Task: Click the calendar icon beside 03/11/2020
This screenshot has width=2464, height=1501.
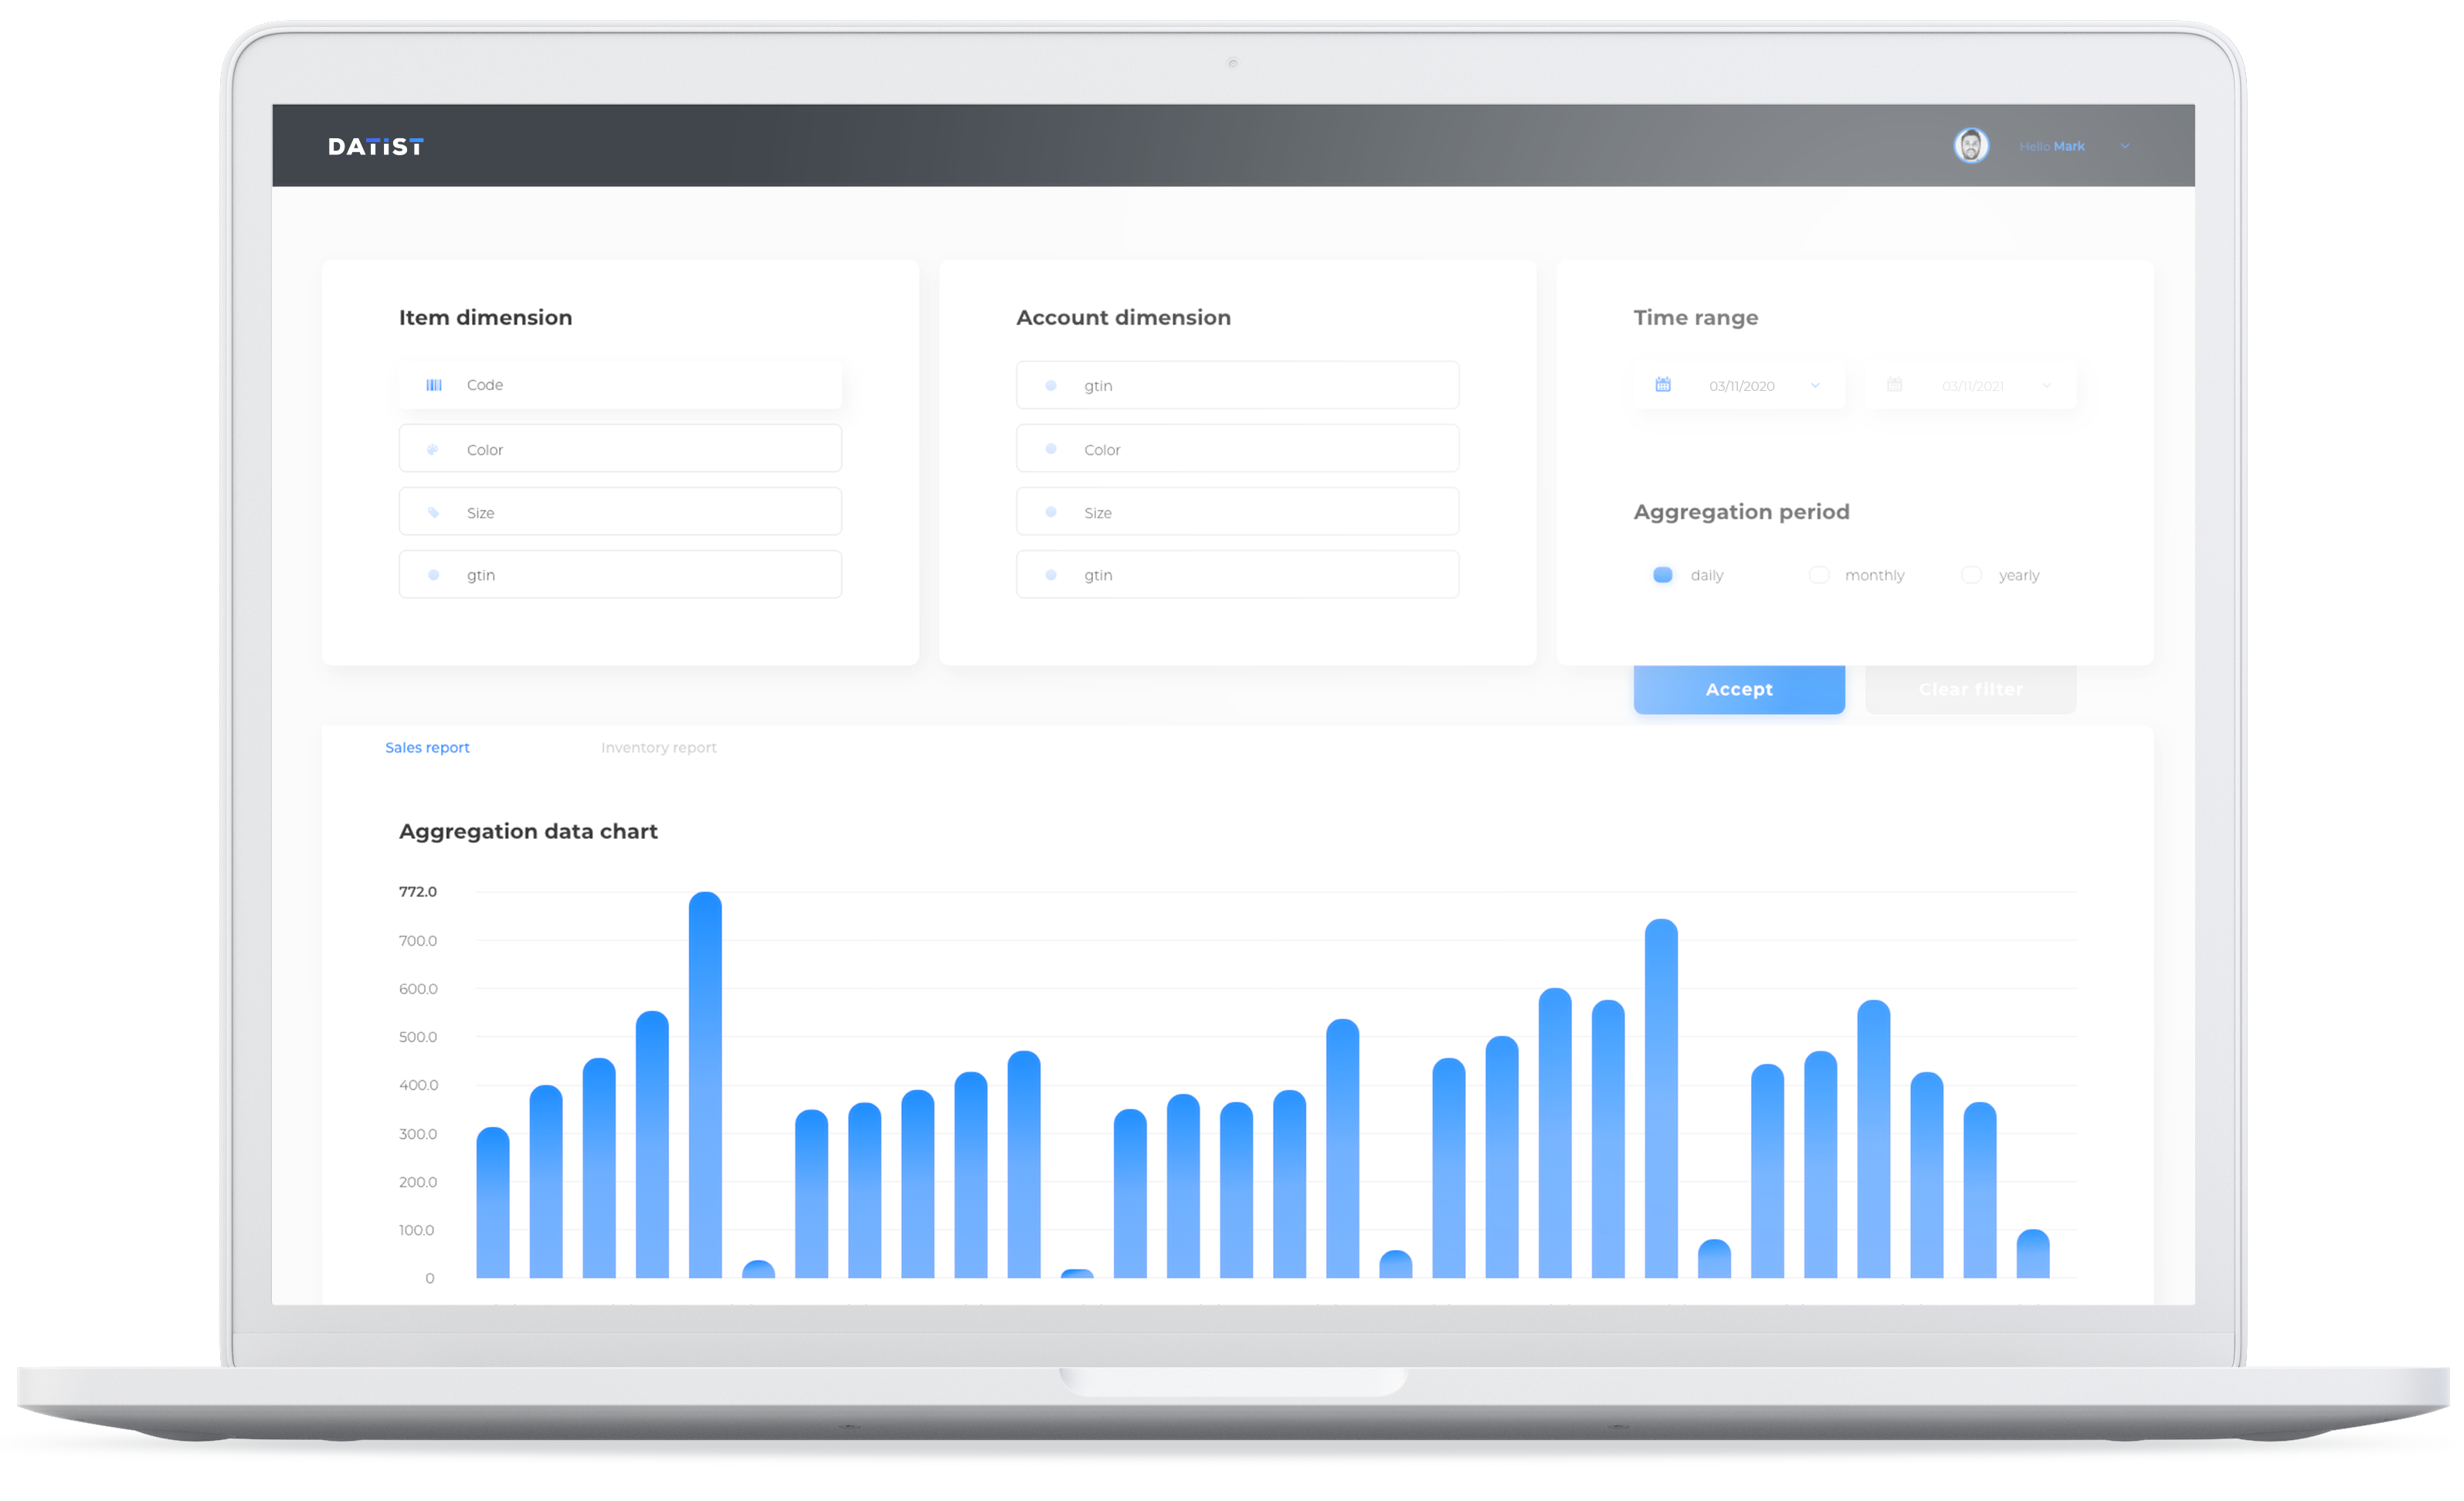Action: pos(1663,385)
